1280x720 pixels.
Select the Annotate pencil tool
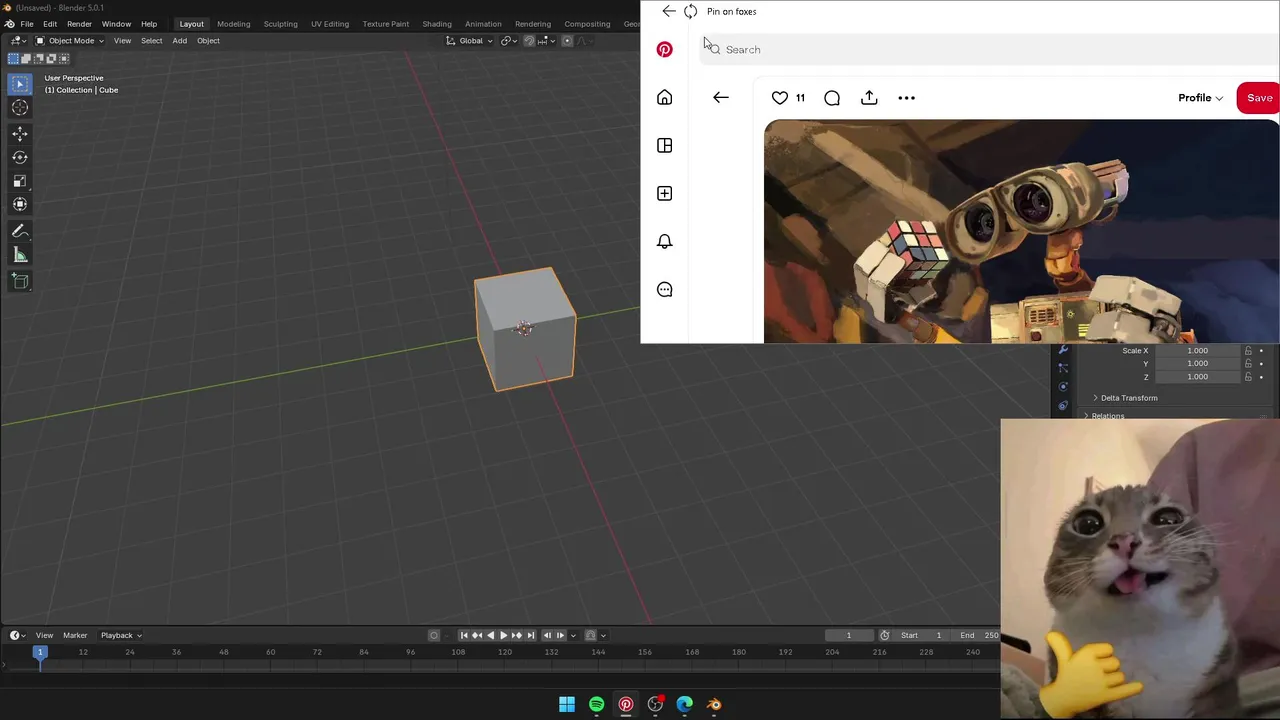[x=20, y=231]
